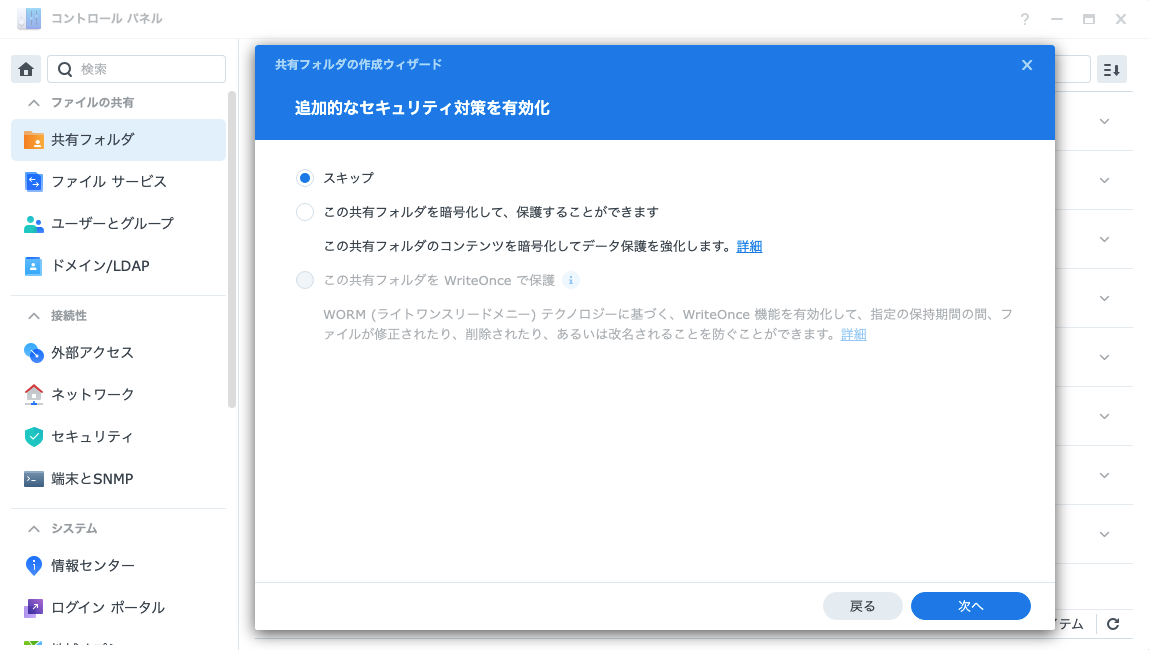Select the スキップ radio option
The height and width of the screenshot is (650, 1149).
[x=305, y=178]
